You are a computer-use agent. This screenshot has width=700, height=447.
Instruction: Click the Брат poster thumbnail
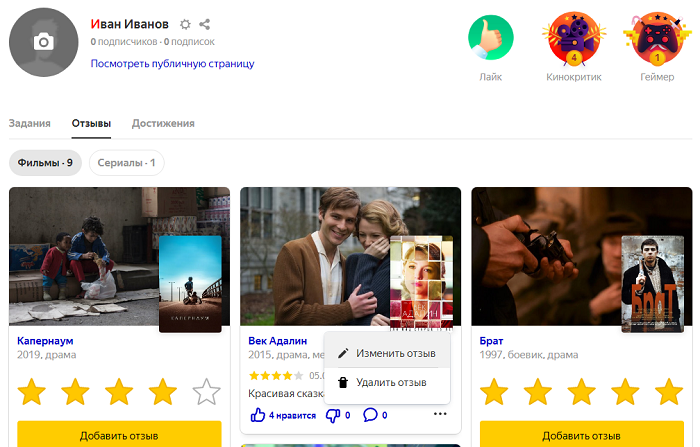click(x=653, y=284)
